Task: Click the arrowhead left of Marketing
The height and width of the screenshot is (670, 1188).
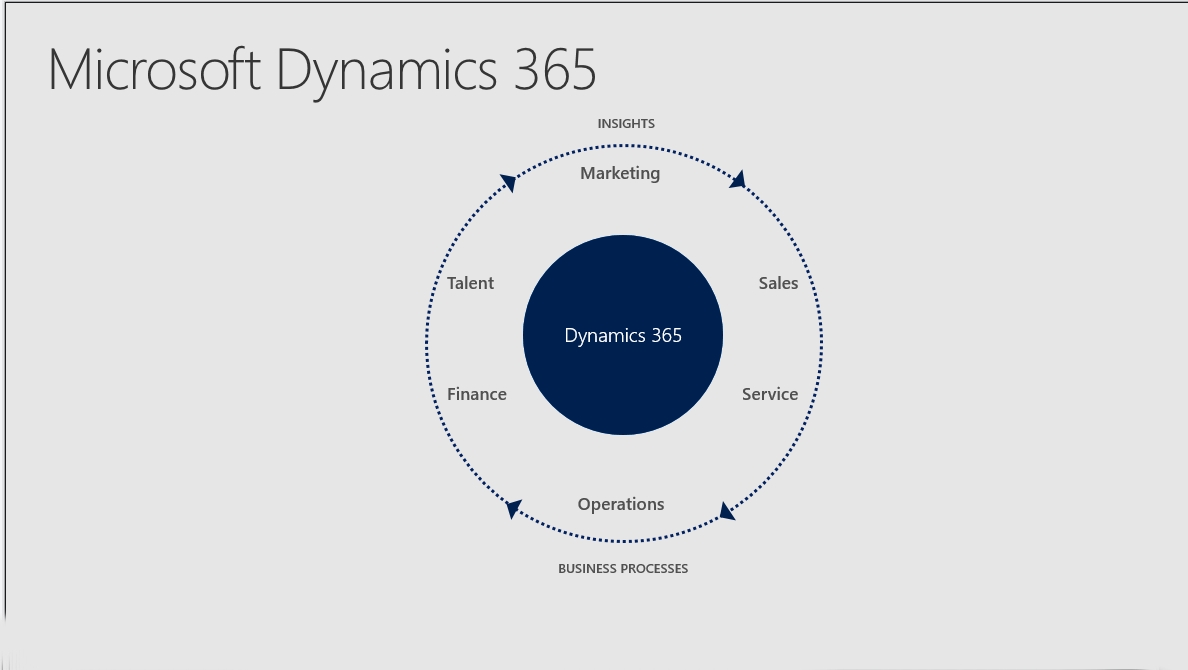Action: pyautogui.click(x=508, y=182)
